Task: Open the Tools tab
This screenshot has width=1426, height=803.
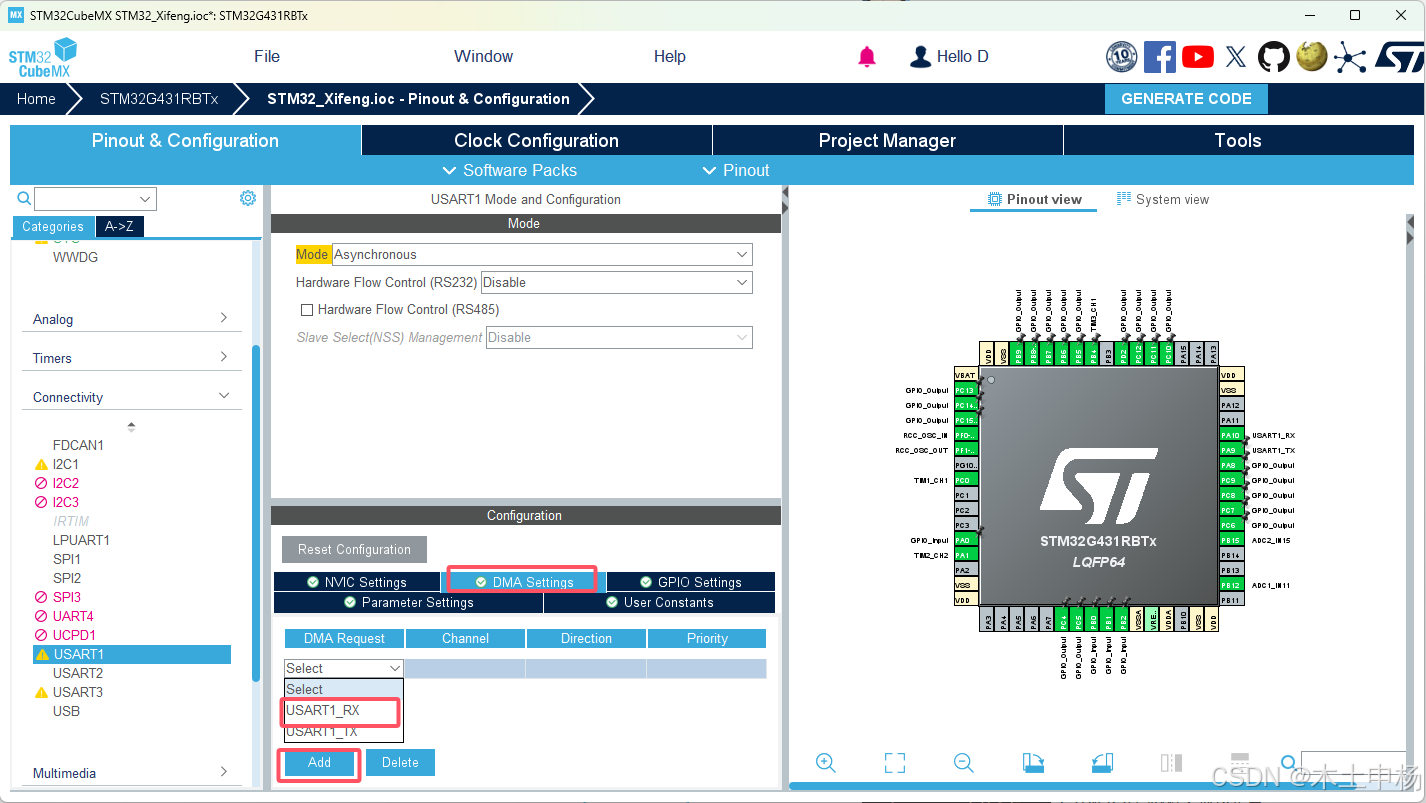Action: click(x=1238, y=140)
